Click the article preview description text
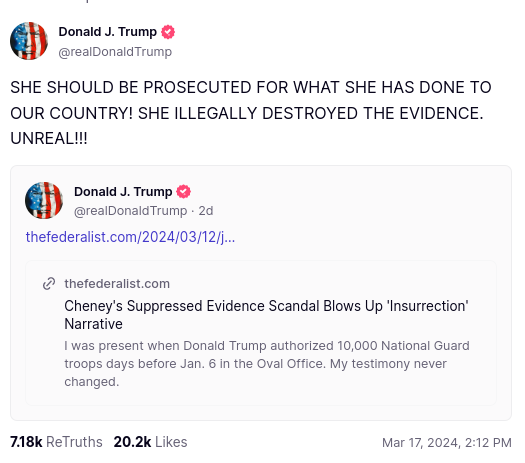 [x=267, y=364]
